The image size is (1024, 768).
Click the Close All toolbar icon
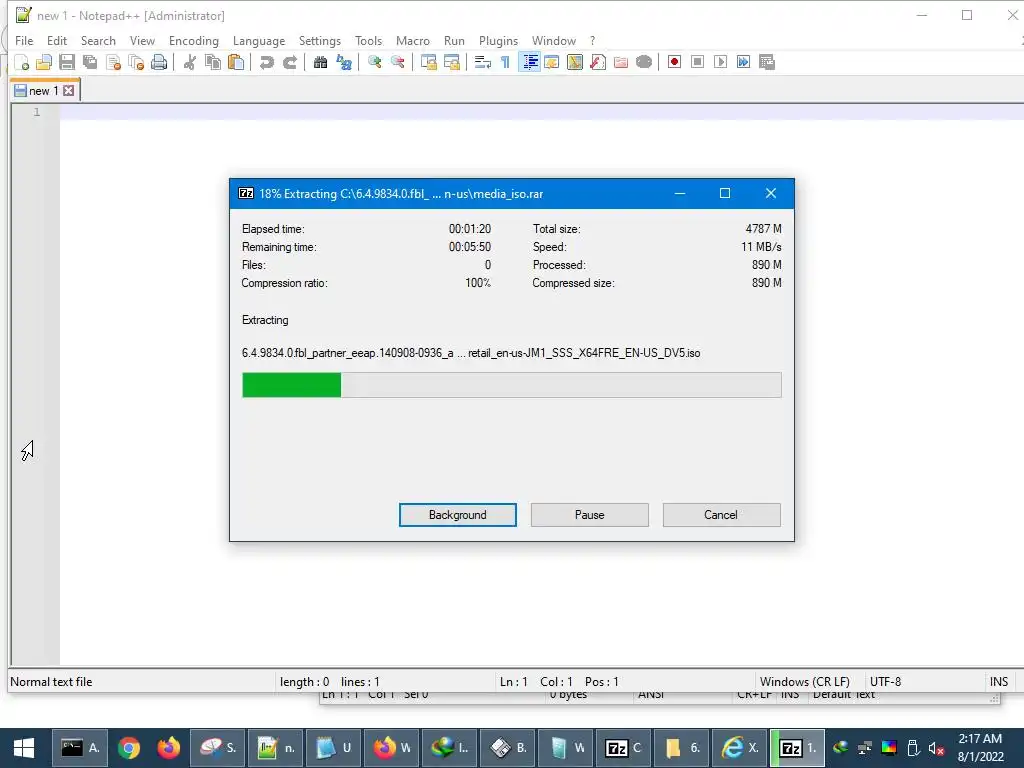(136, 62)
